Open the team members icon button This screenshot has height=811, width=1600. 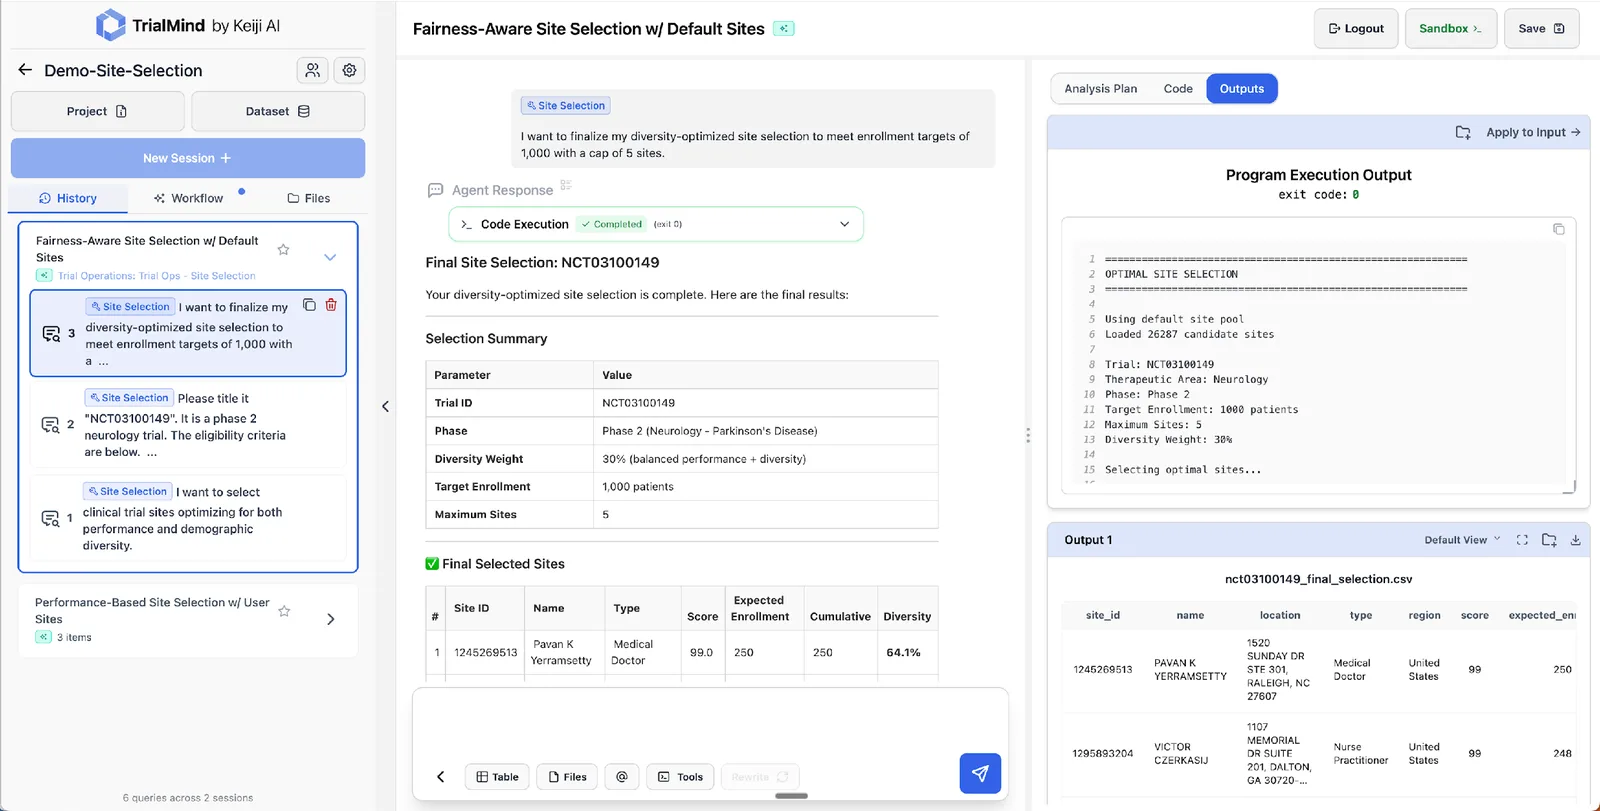[x=313, y=70]
